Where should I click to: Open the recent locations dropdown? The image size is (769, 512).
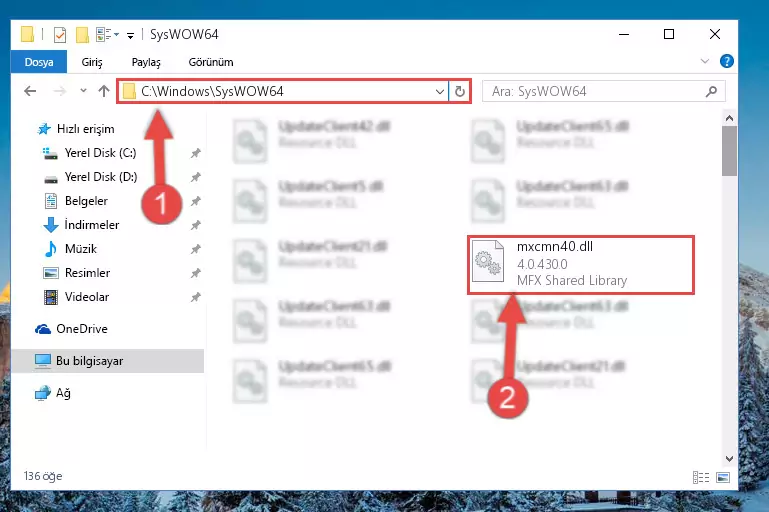pos(83,91)
